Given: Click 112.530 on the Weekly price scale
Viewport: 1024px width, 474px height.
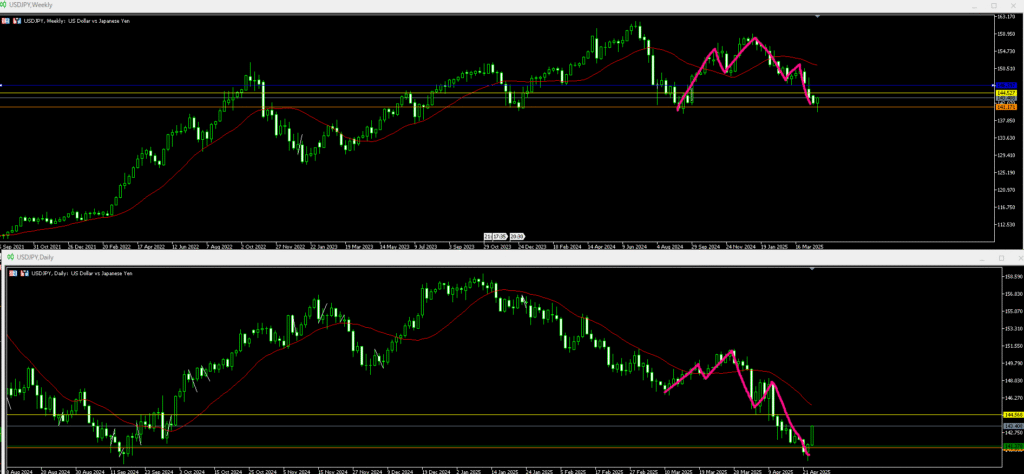Looking at the screenshot, I should click(1006, 225).
